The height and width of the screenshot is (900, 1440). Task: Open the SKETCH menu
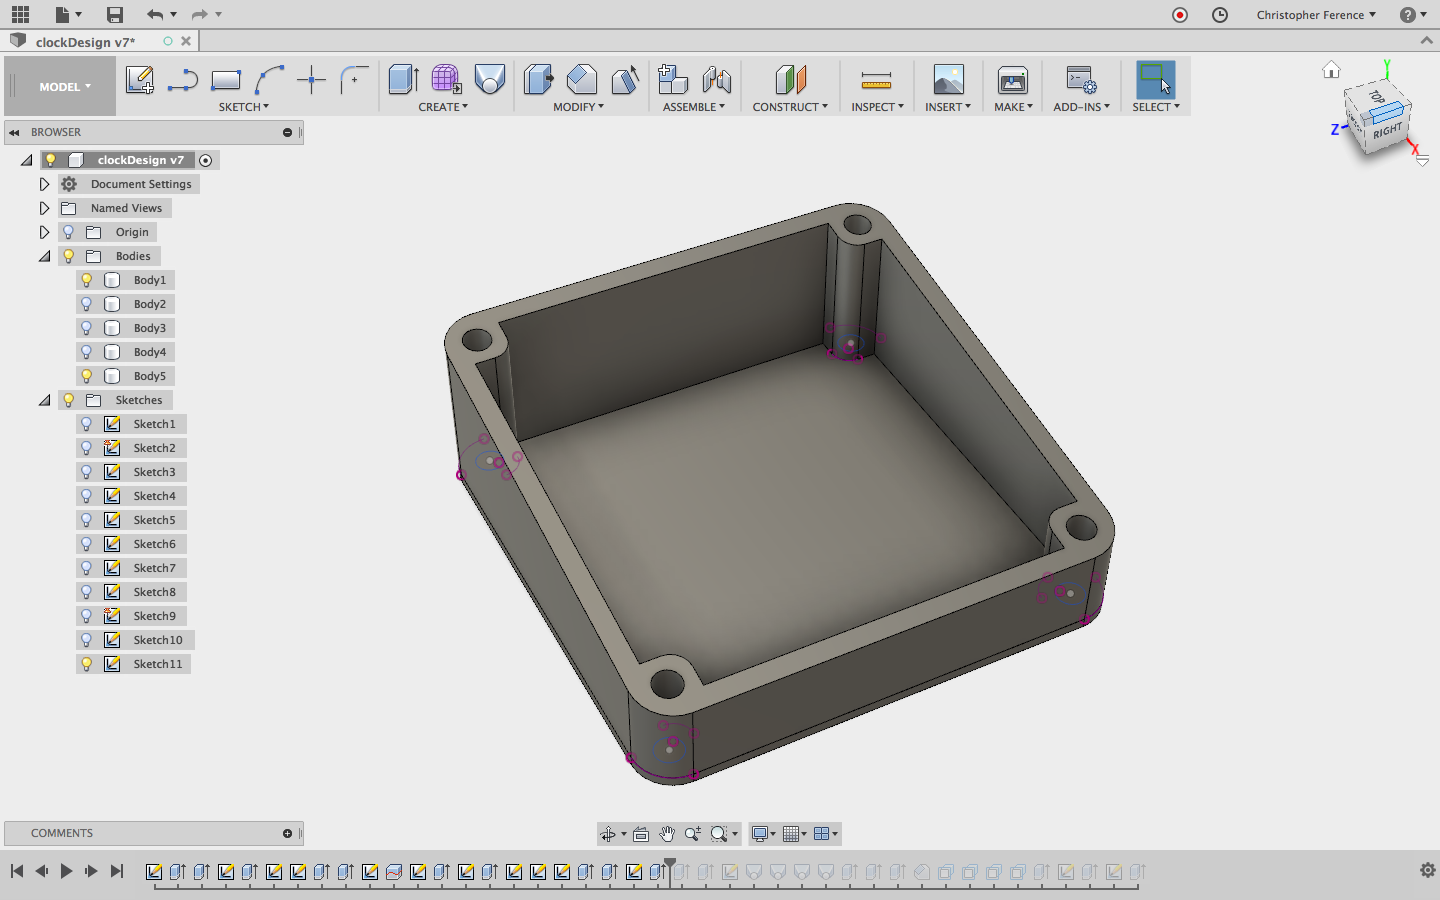244,107
